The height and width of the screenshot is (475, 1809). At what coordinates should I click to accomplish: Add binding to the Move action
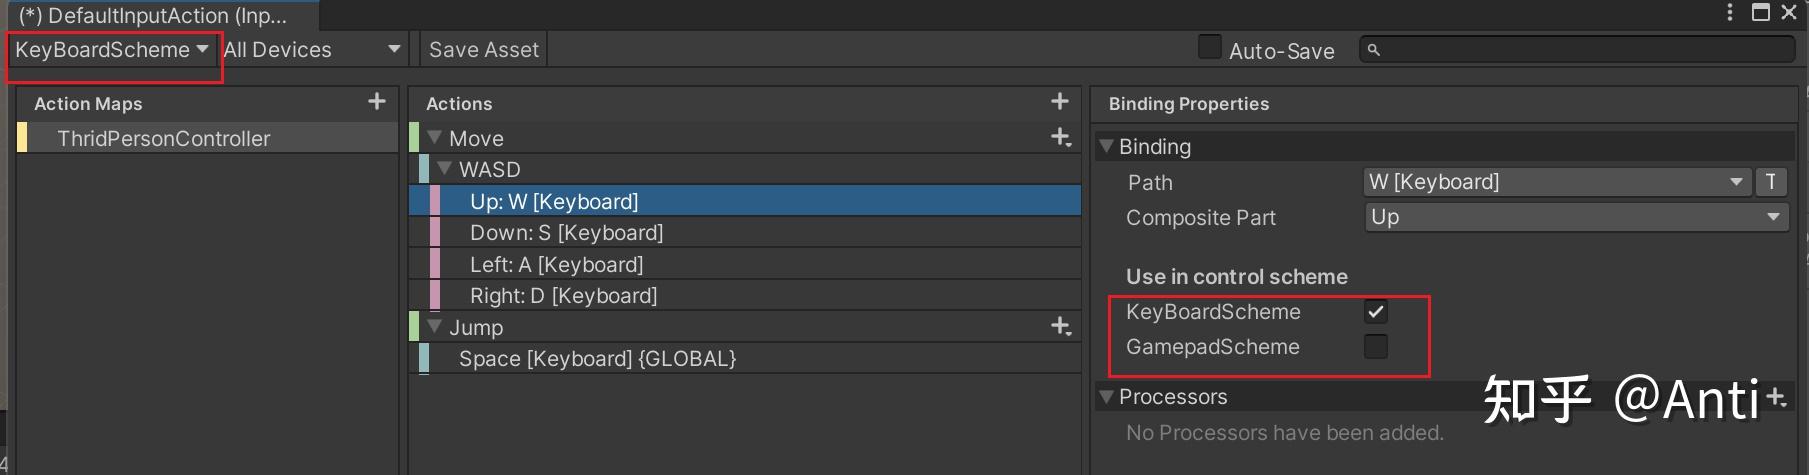[1061, 137]
